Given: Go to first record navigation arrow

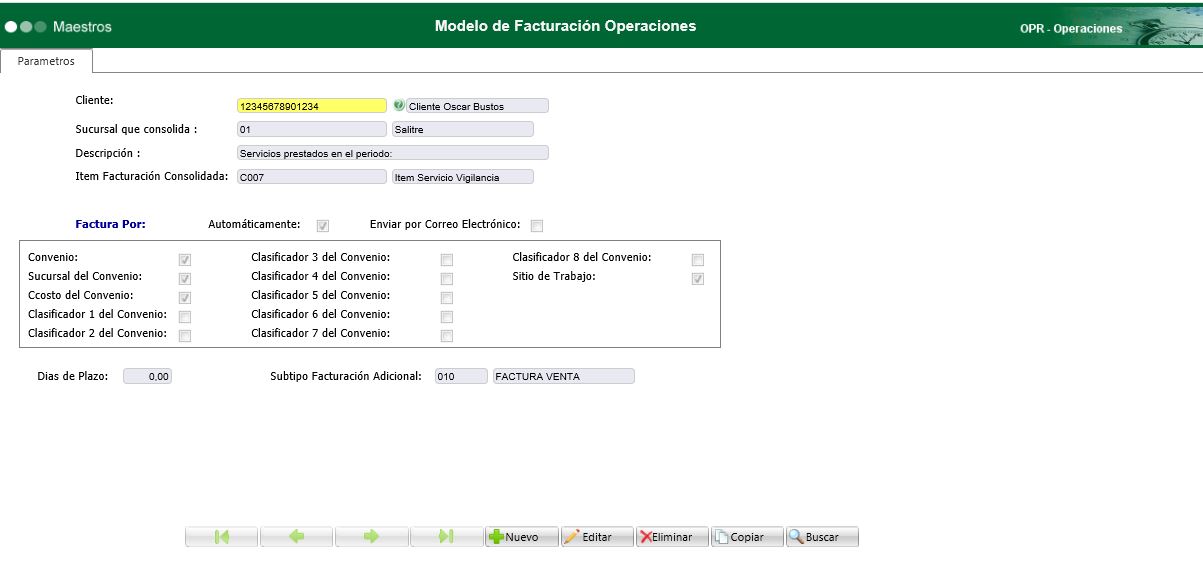Looking at the screenshot, I should point(222,537).
